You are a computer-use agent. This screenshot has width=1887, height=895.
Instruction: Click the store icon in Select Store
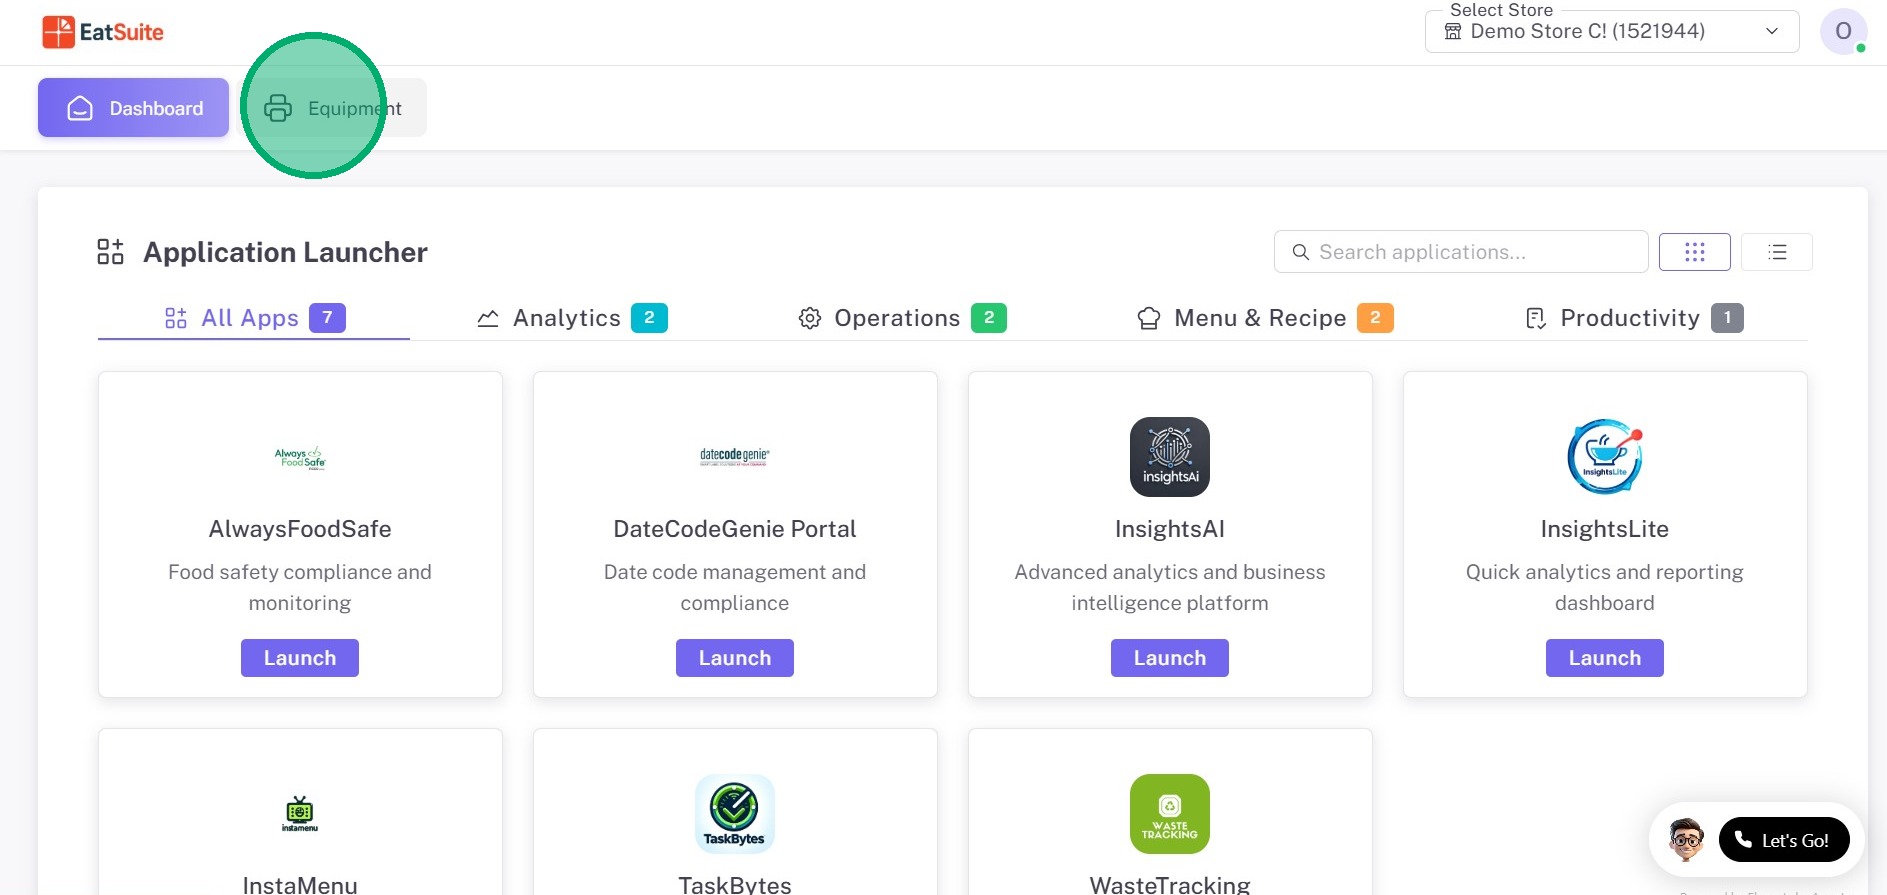pyautogui.click(x=1453, y=31)
